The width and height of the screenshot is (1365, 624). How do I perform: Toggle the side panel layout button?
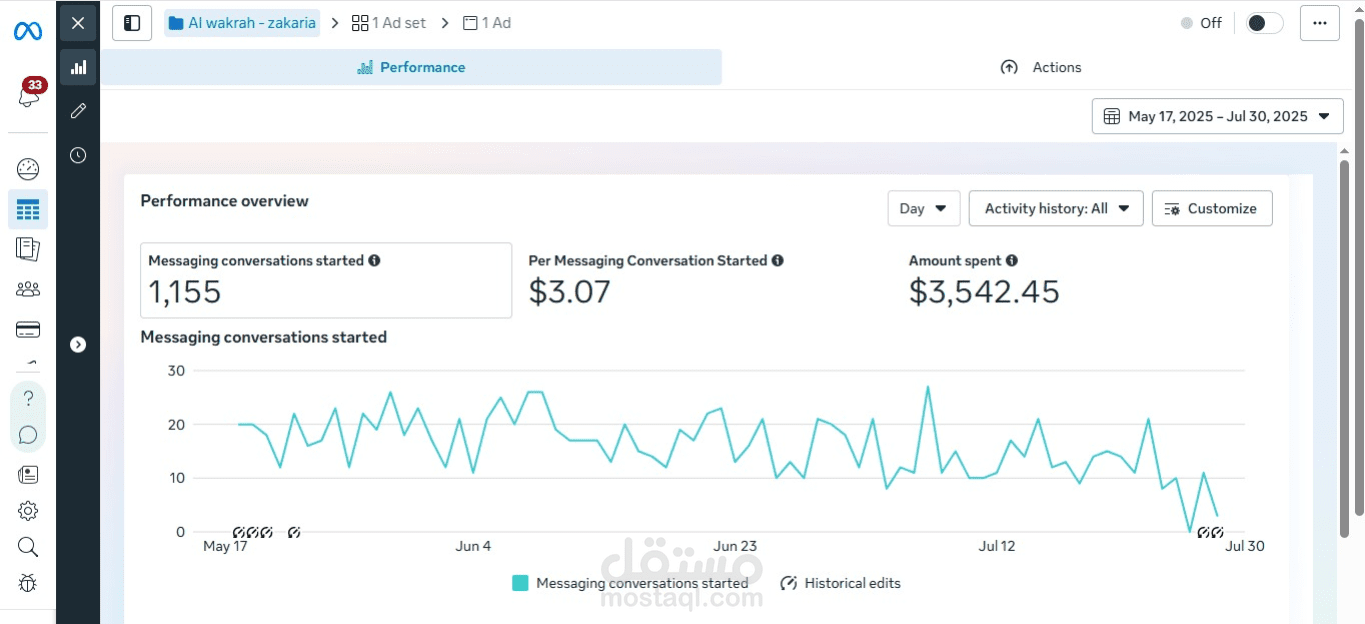tap(132, 23)
